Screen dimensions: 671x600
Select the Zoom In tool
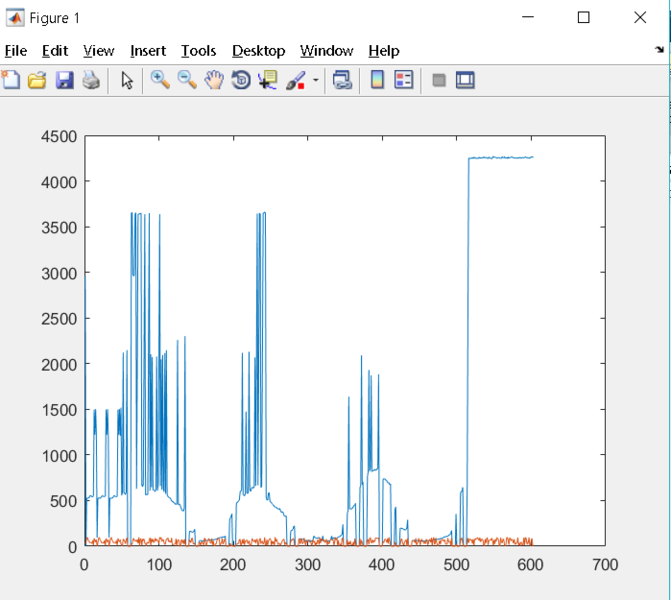(159, 81)
